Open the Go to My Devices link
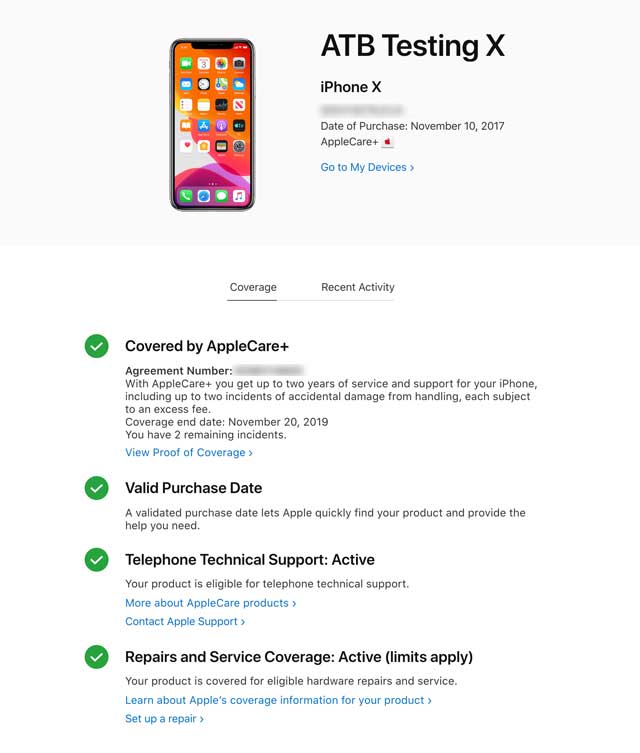This screenshot has width=640, height=753. [367, 167]
